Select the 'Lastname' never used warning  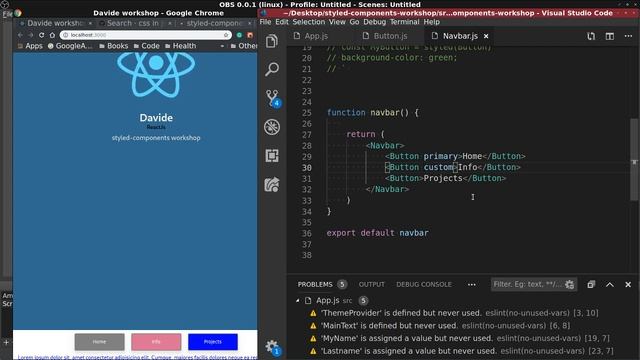462,351
